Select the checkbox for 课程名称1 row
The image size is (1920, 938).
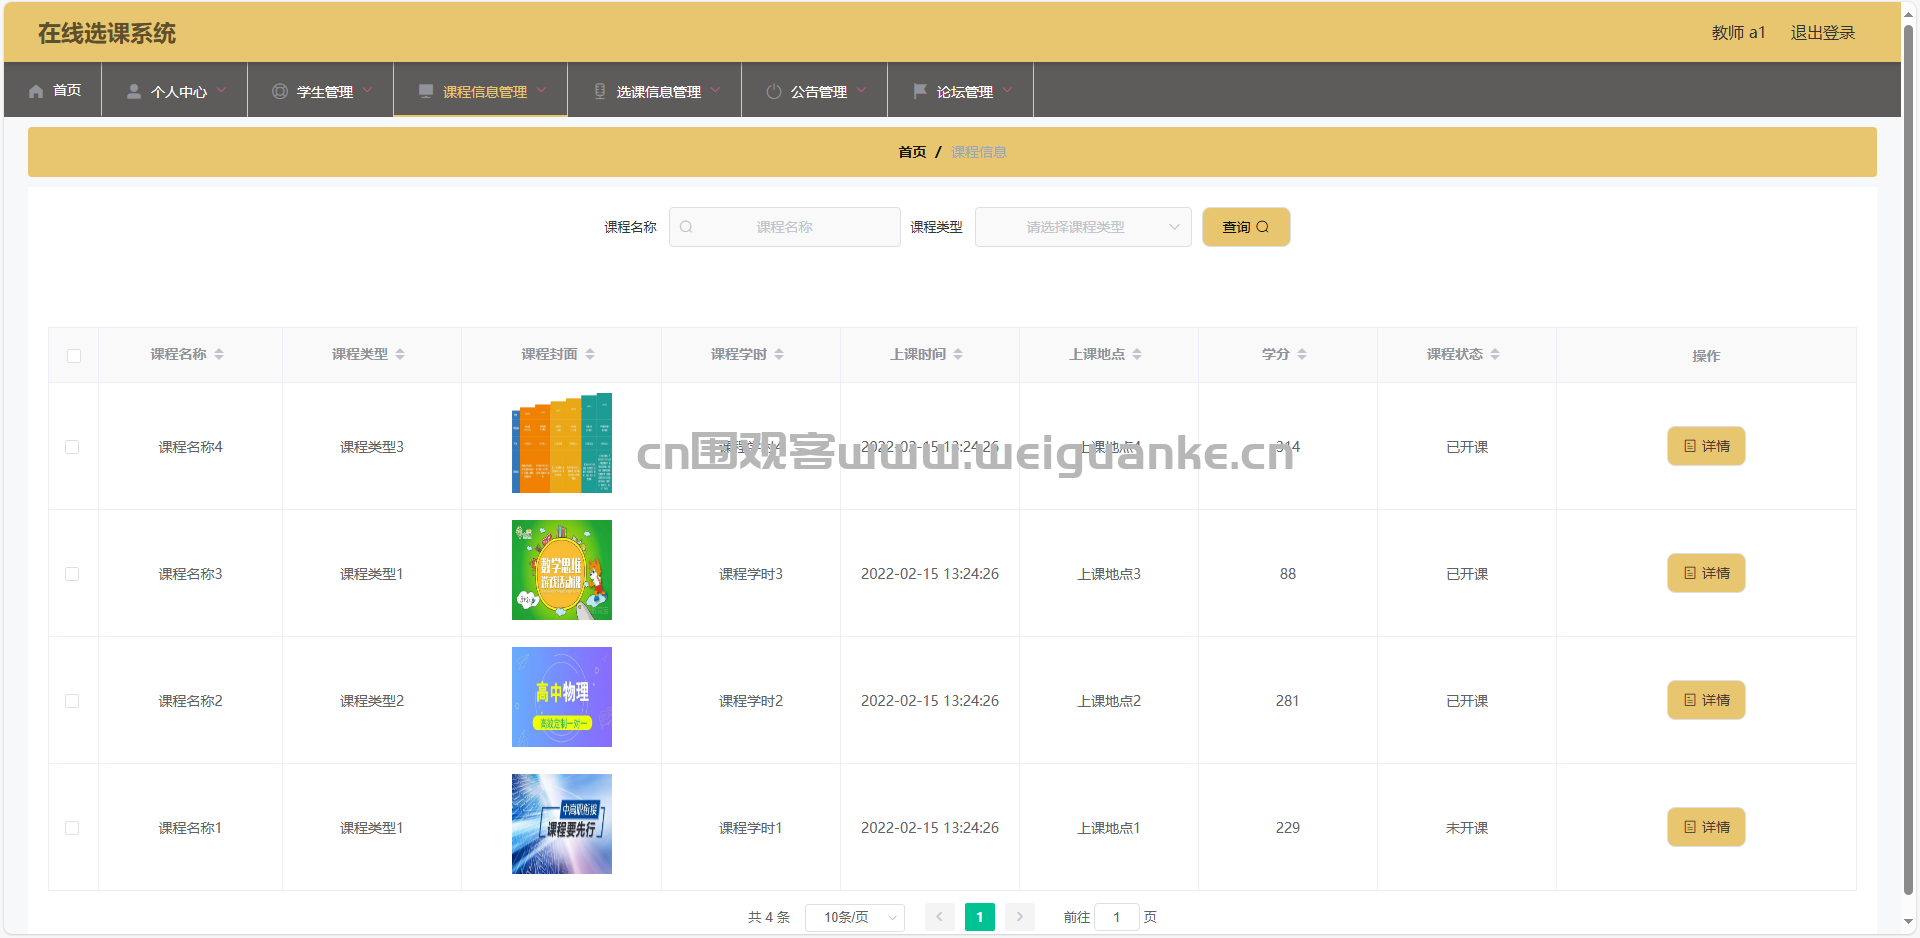pos(72,828)
